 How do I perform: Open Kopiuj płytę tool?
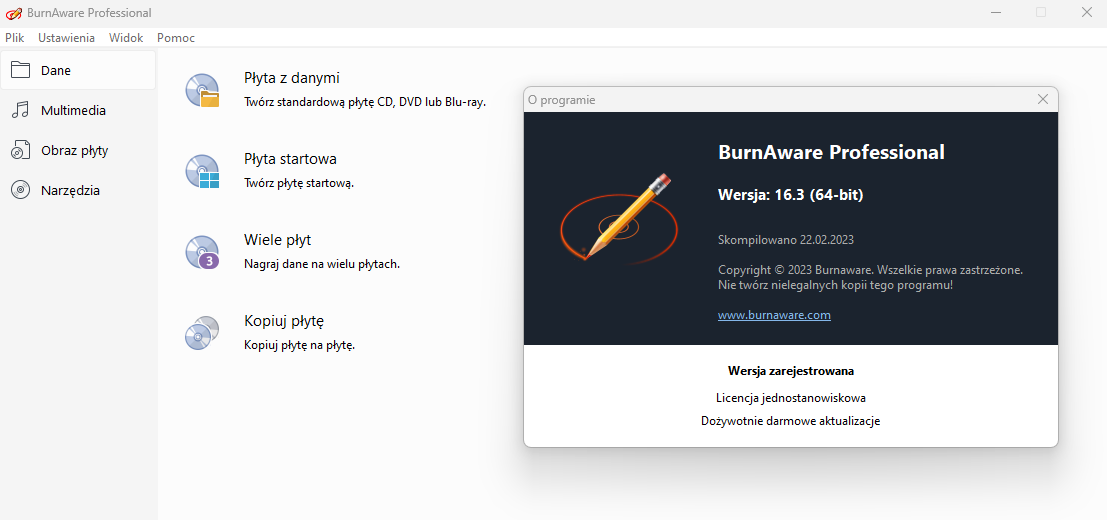tap(284, 321)
